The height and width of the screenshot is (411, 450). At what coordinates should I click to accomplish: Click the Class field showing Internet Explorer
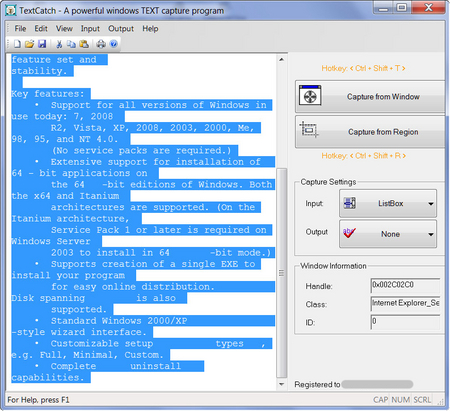pyautogui.click(x=405, y=304)
